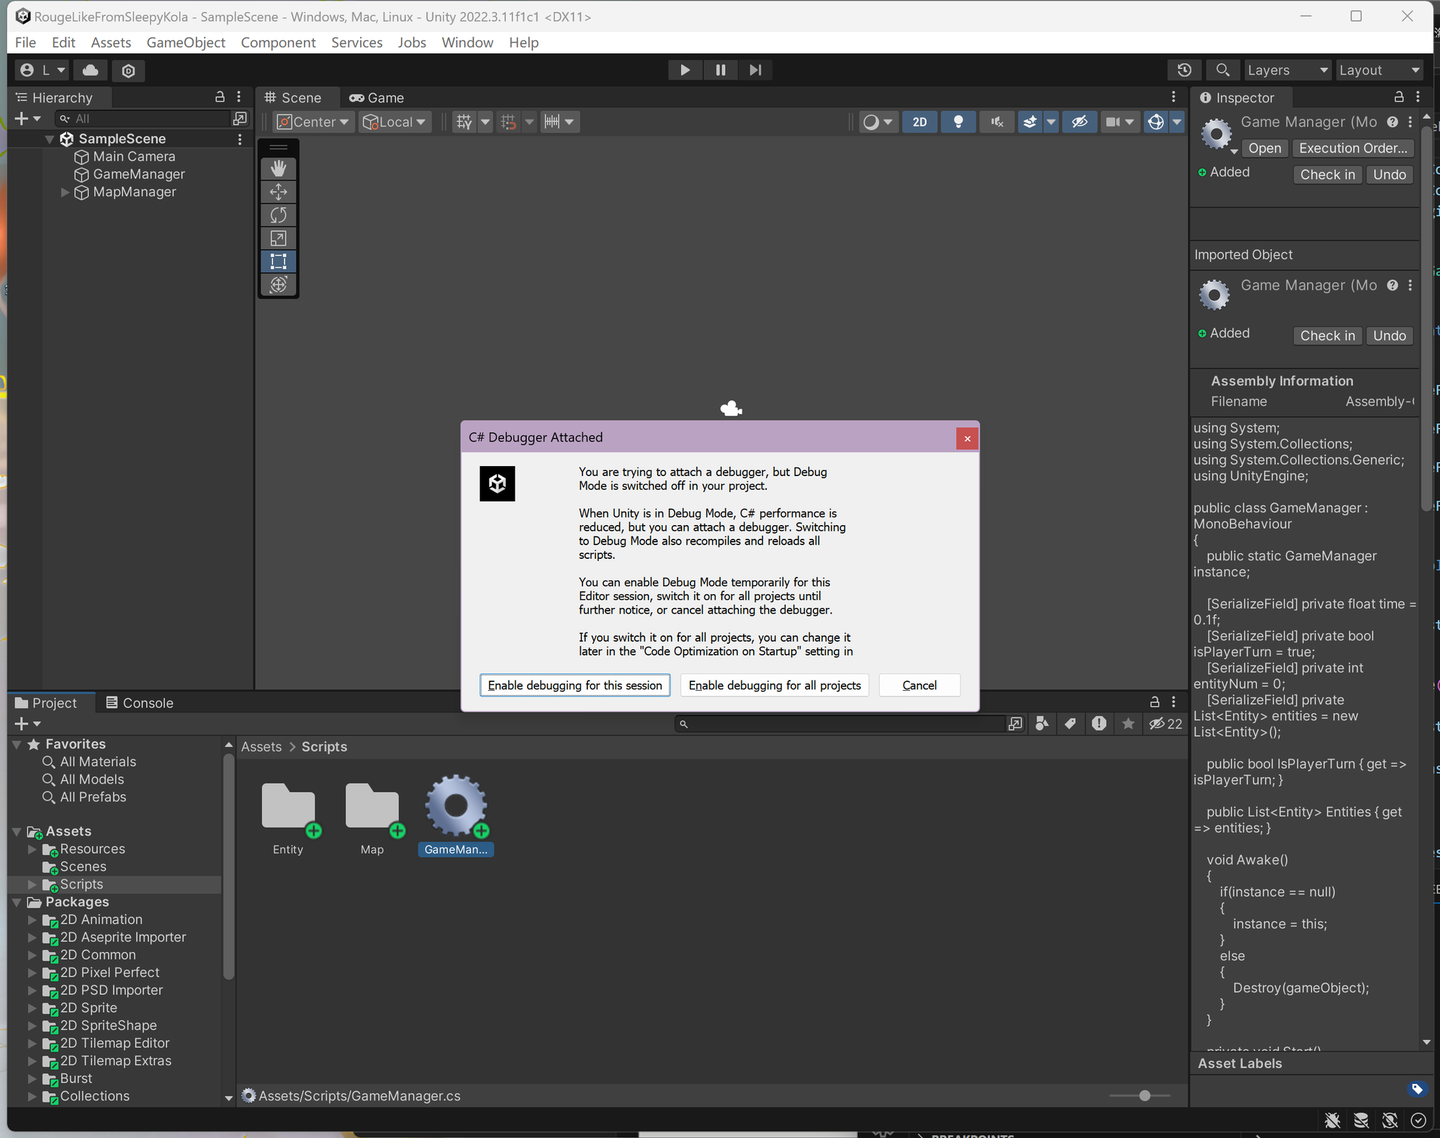Image resolution: width=1440 pixels, height=1138 pixels.
Task: Open the Layers dropdown
Action: [x=1287, y=70]
